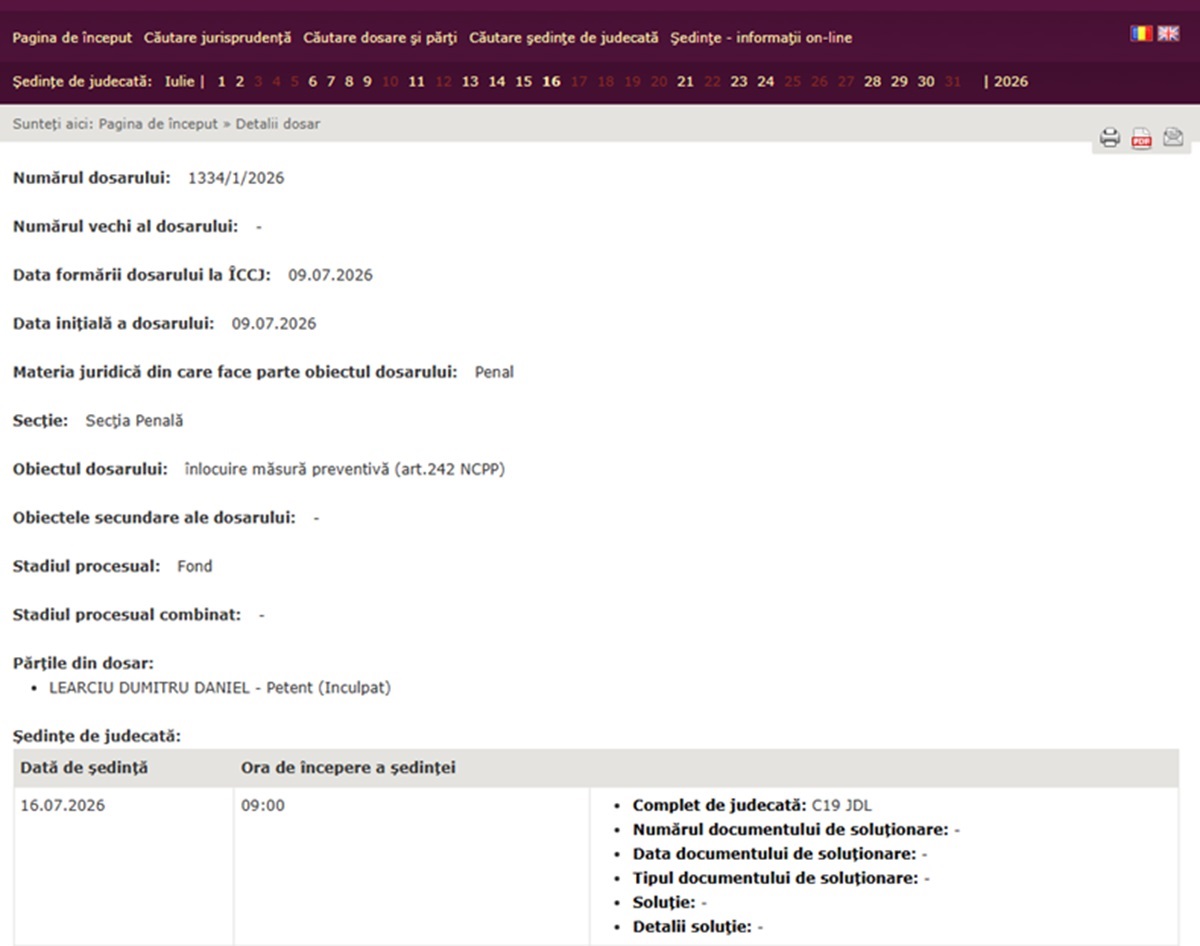1200x946 pixels.
Task: Follow breadcrumb link Pagina de început
Action: 158,124
